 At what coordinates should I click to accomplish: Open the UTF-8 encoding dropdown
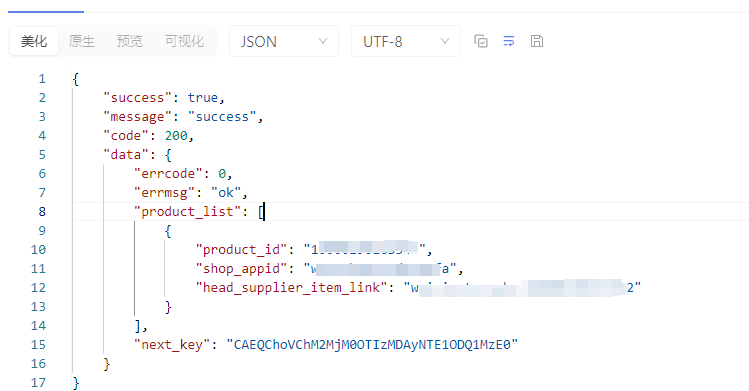pos(406,42)
